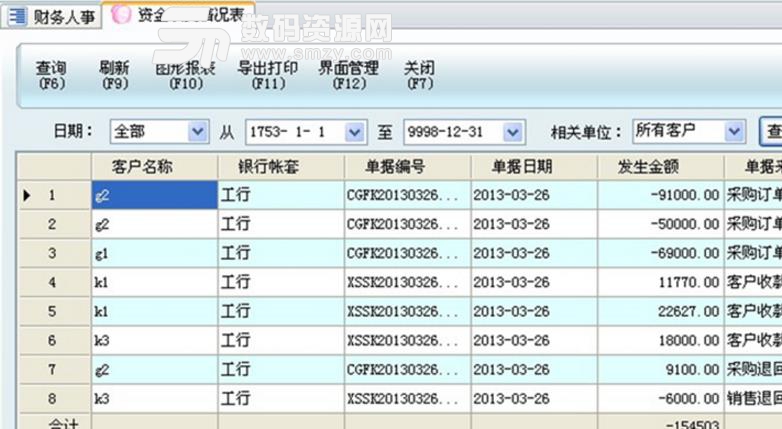Click the 刷新 (F9) toolbar button

115,75
